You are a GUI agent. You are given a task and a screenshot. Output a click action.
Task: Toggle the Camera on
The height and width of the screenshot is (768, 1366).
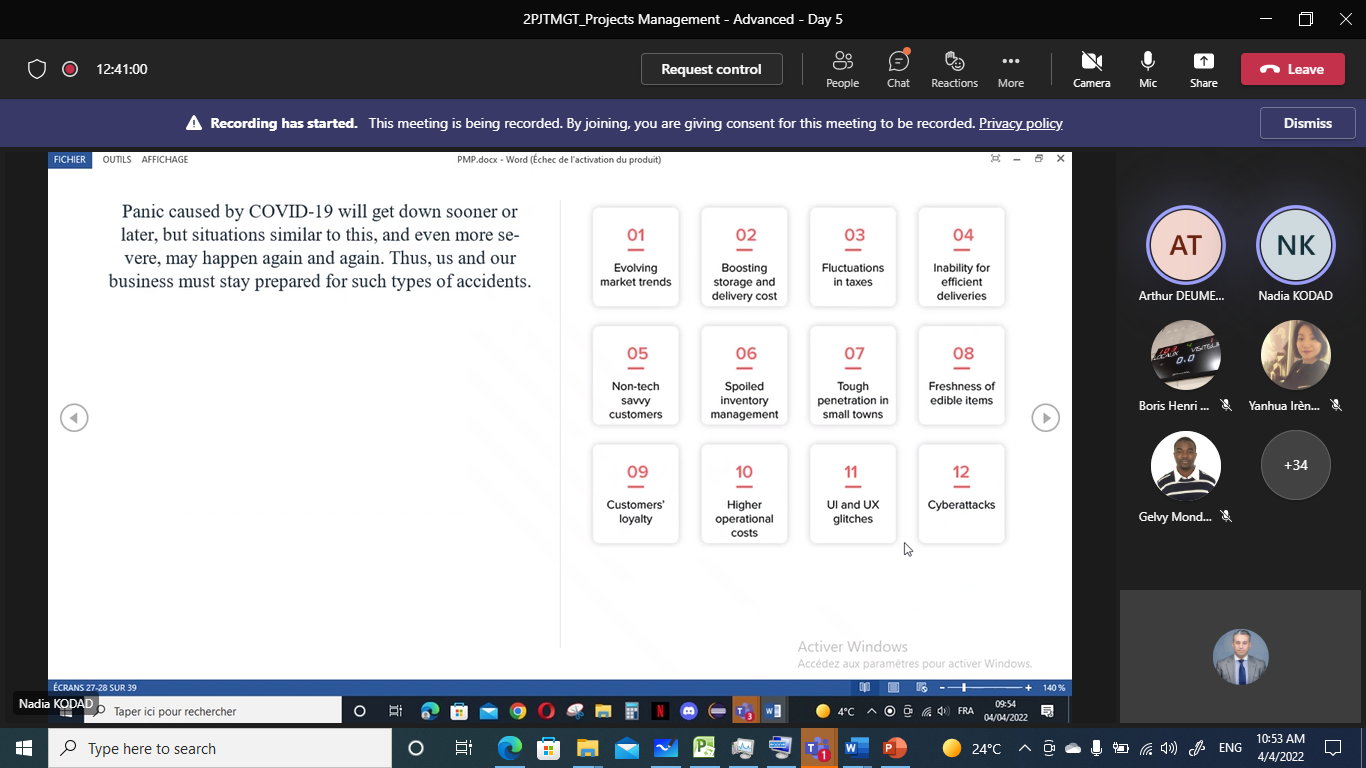coord(1091,69)
